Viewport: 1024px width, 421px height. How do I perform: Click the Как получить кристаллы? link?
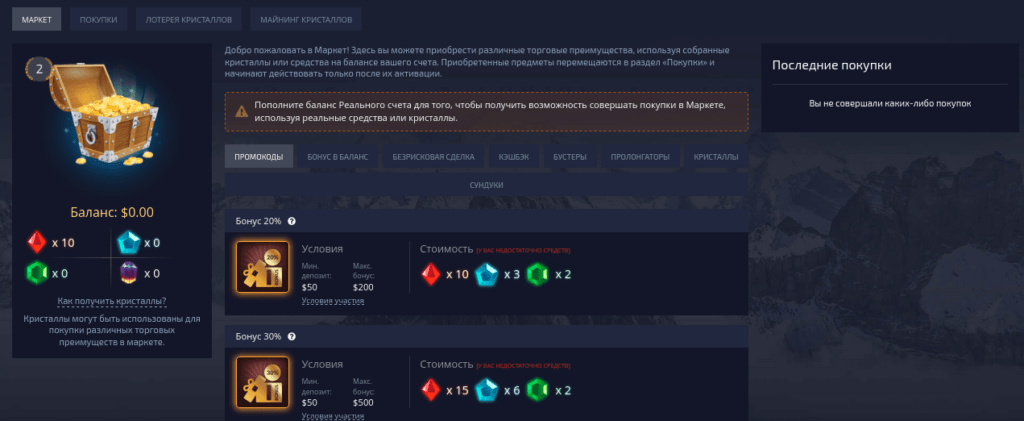coord(112,301)
